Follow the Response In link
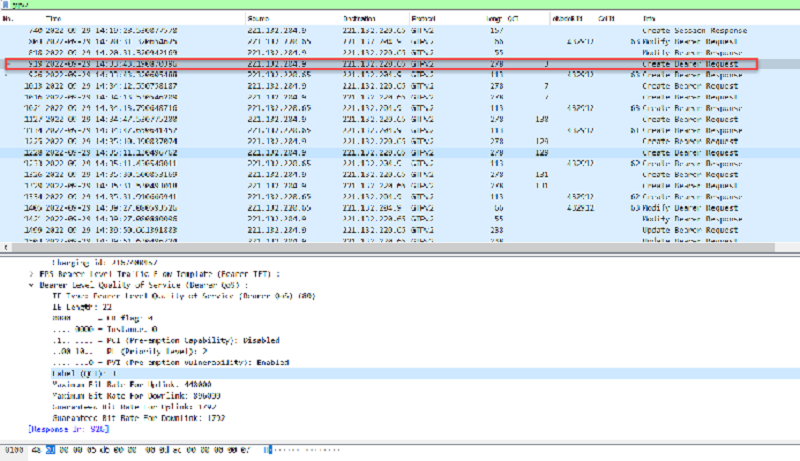800x461 pixels. coord(69,429)
